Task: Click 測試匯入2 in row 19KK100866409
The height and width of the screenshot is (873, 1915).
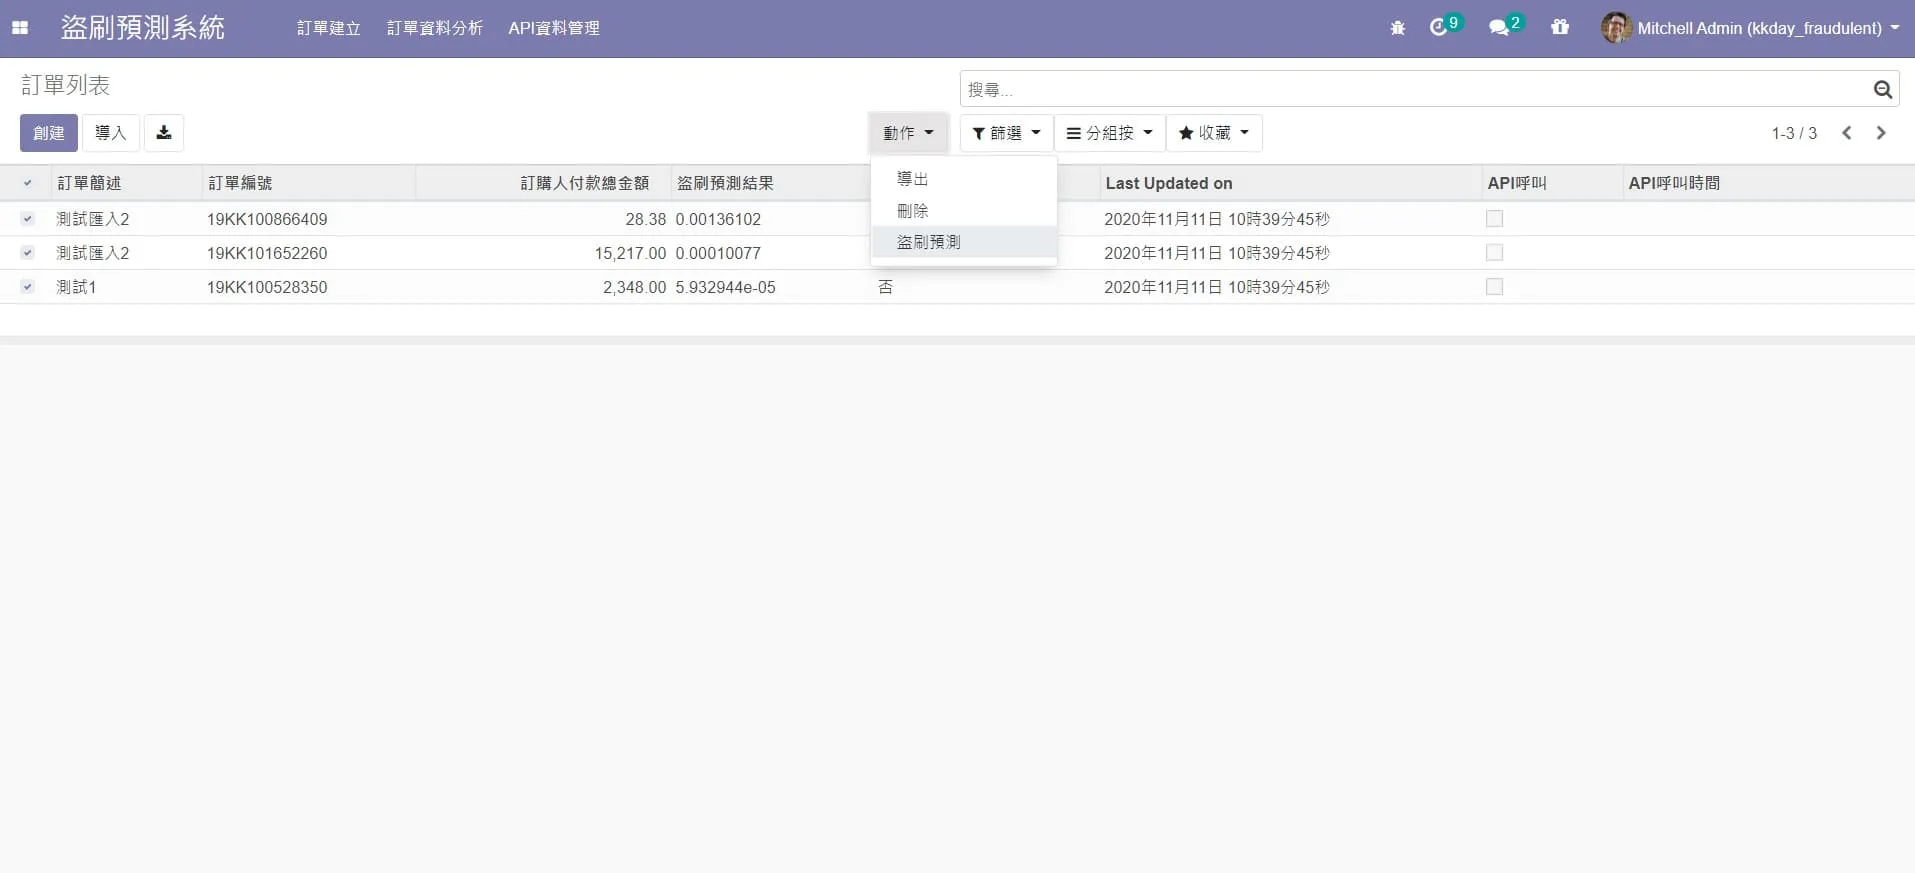Action: pos(92,219)
